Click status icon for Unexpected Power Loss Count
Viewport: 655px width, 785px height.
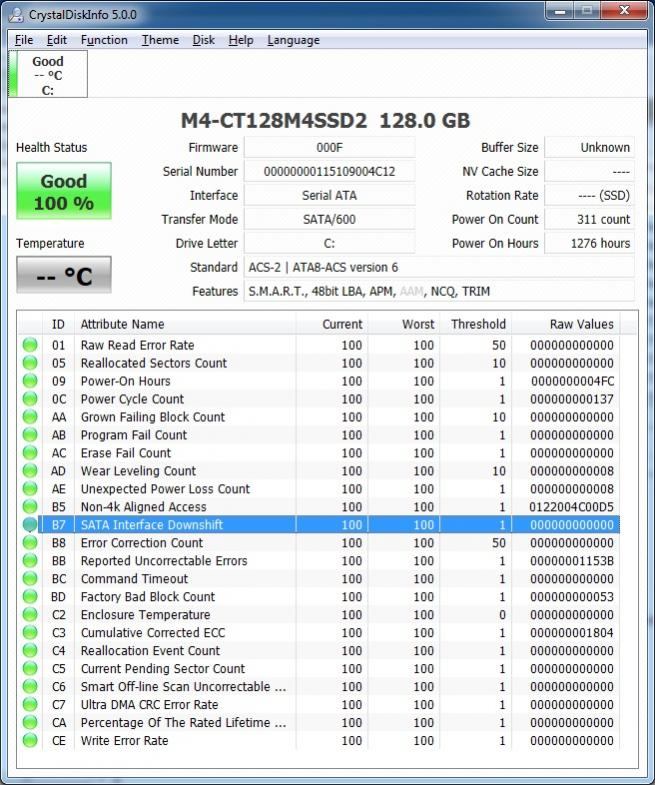pos(30,489)
